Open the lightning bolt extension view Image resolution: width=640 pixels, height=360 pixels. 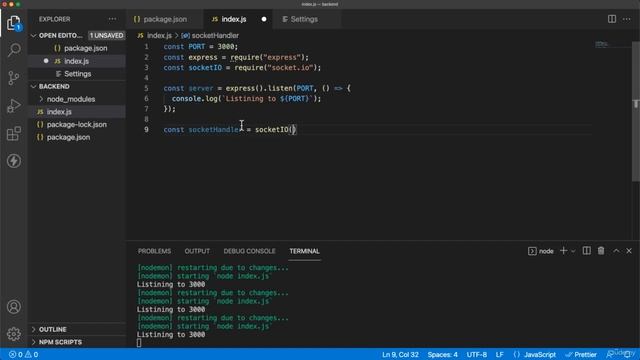pyautogui.click(x=14, y=161)
